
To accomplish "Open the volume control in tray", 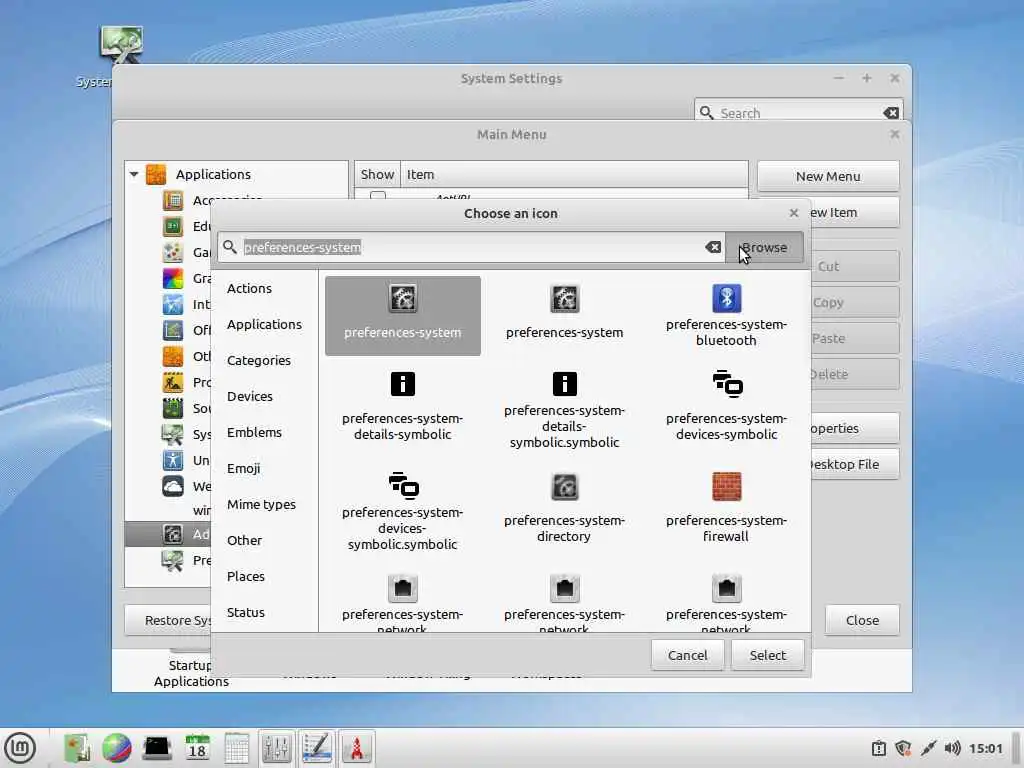I will [952, 748].
